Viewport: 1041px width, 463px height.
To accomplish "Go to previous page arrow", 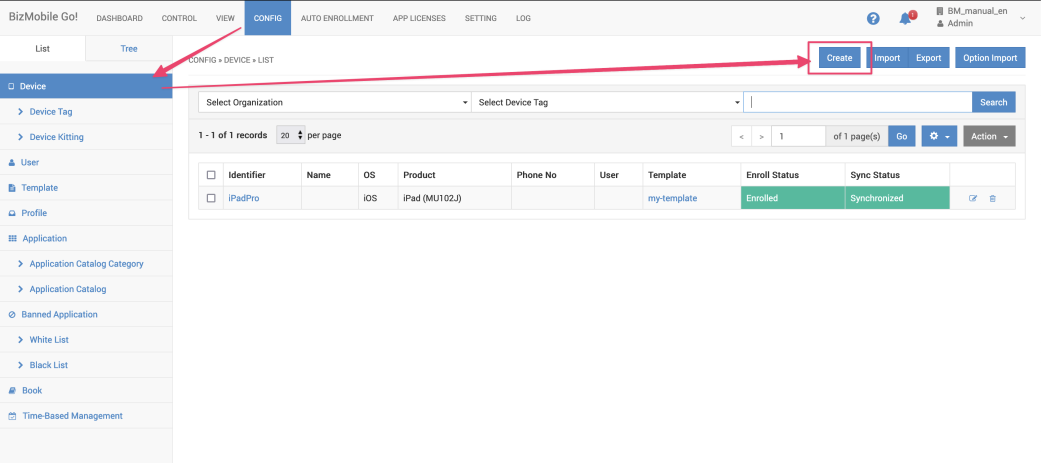I will point(741,136).
